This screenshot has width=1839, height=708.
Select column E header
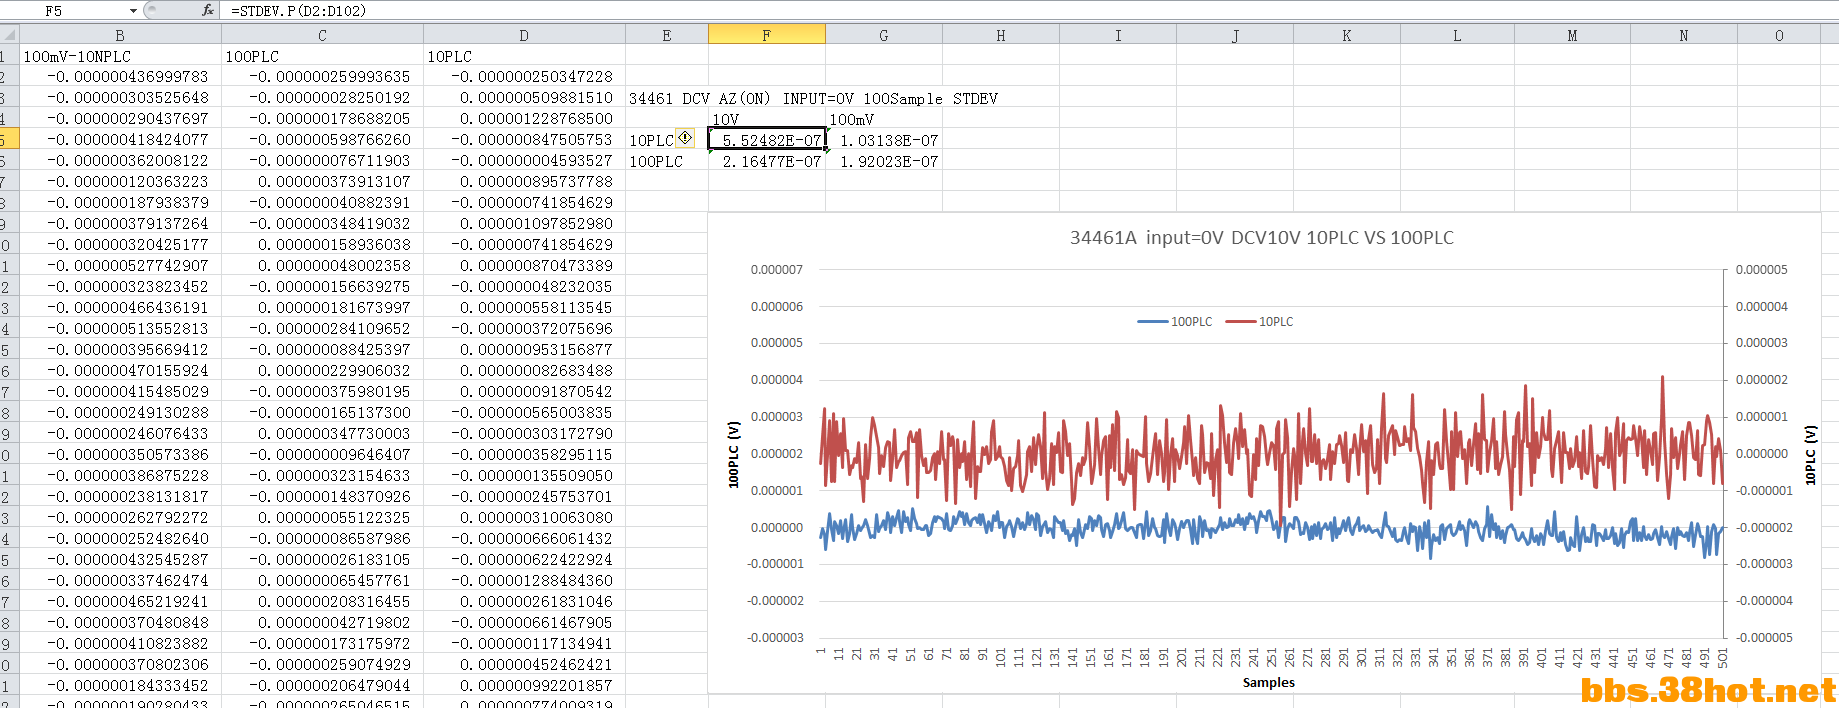(x=667, y=35)
